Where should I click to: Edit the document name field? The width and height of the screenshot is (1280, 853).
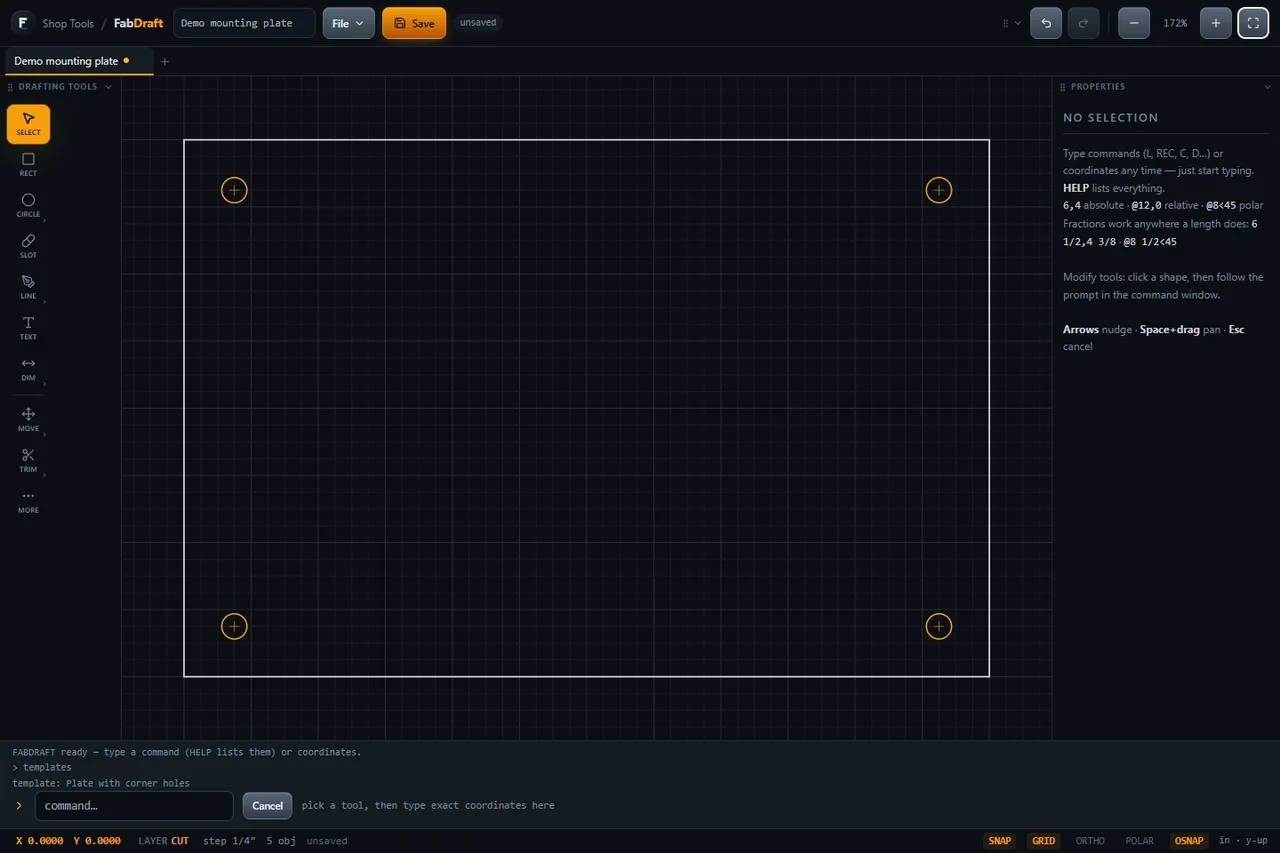244,23
